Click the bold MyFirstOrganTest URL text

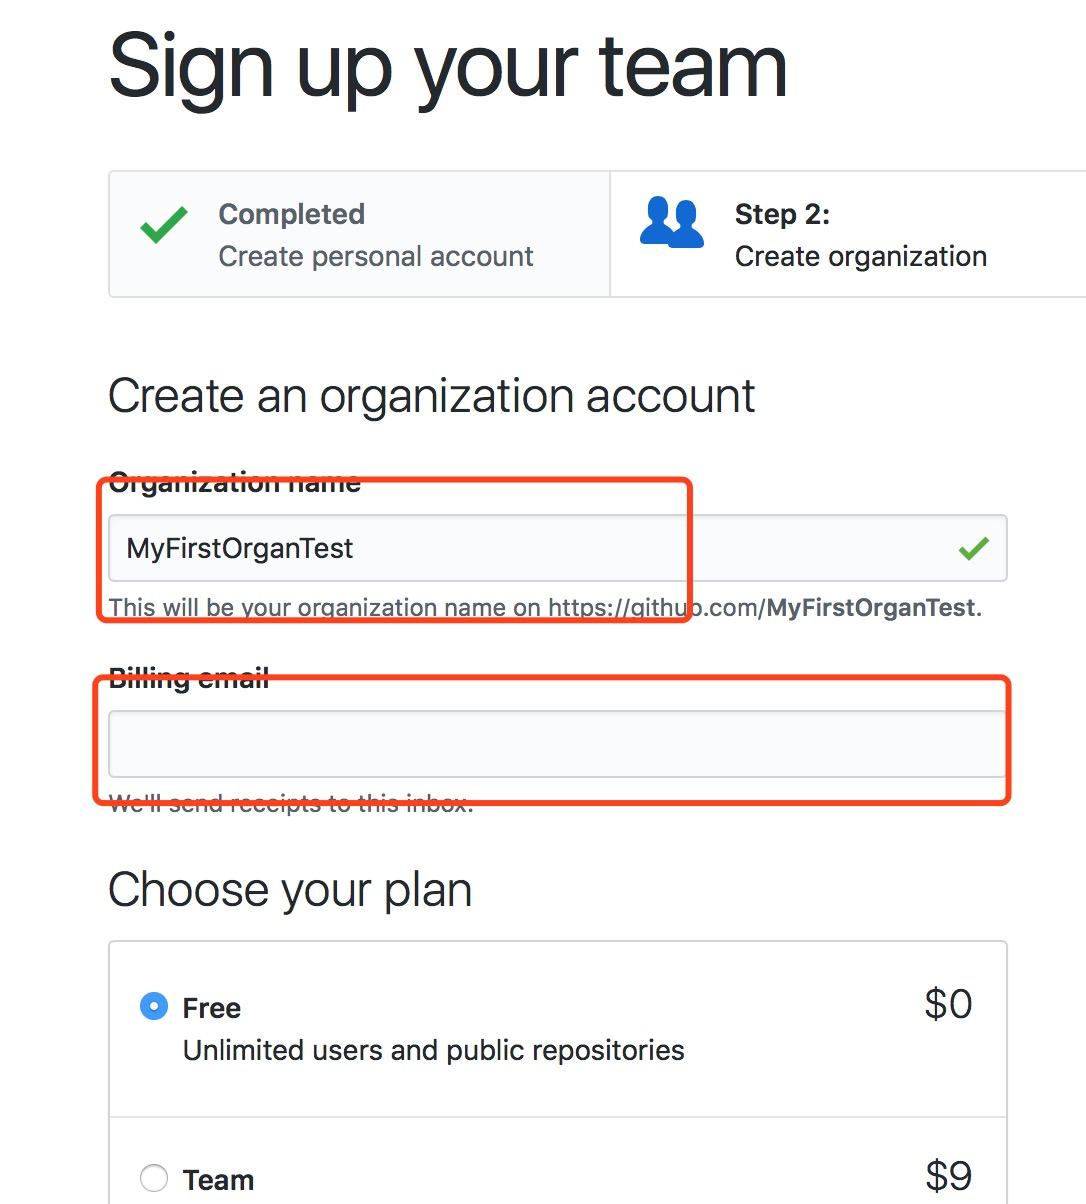click(x=870, y=608)
